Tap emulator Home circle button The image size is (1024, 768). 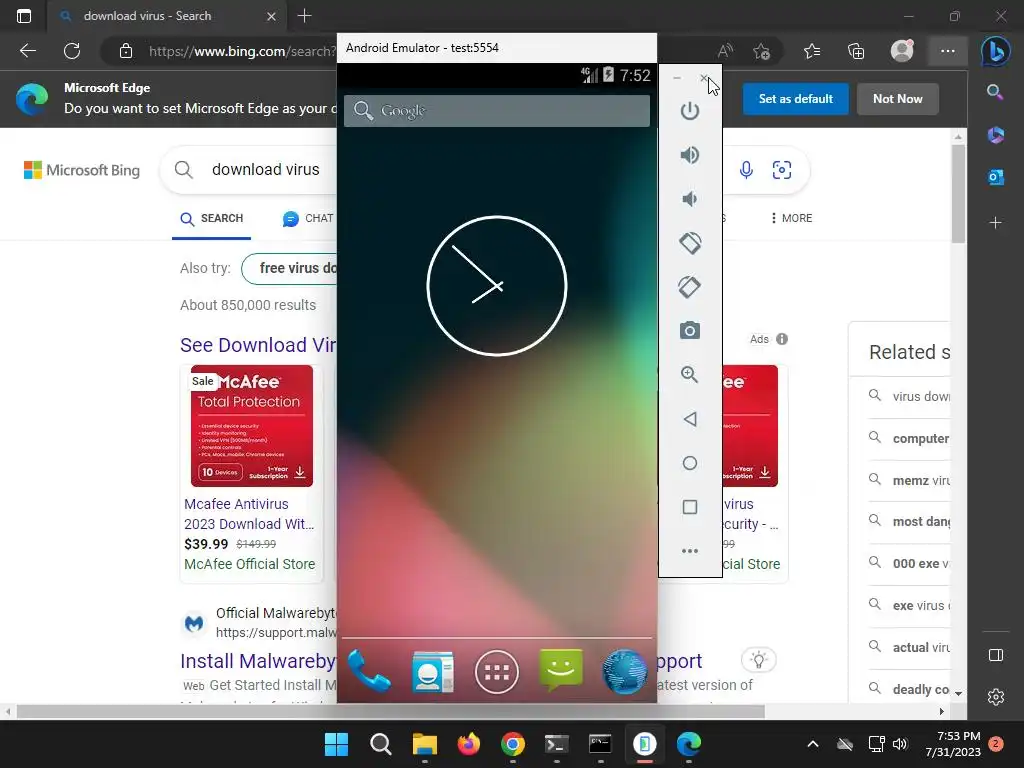pos(690,463)
